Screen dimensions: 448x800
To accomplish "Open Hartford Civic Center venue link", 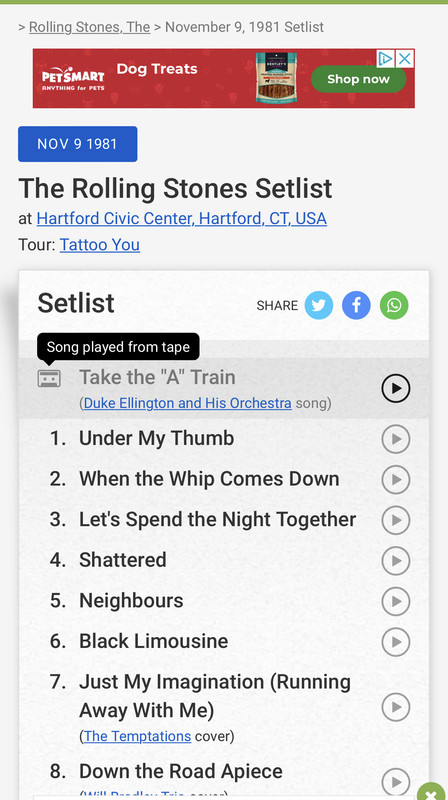I will (182, 218).
